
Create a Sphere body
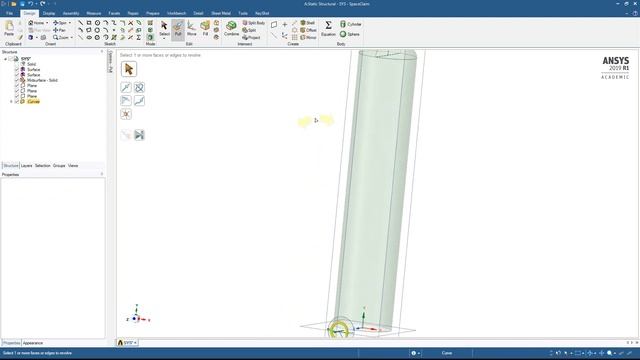[x=350, y=34]
